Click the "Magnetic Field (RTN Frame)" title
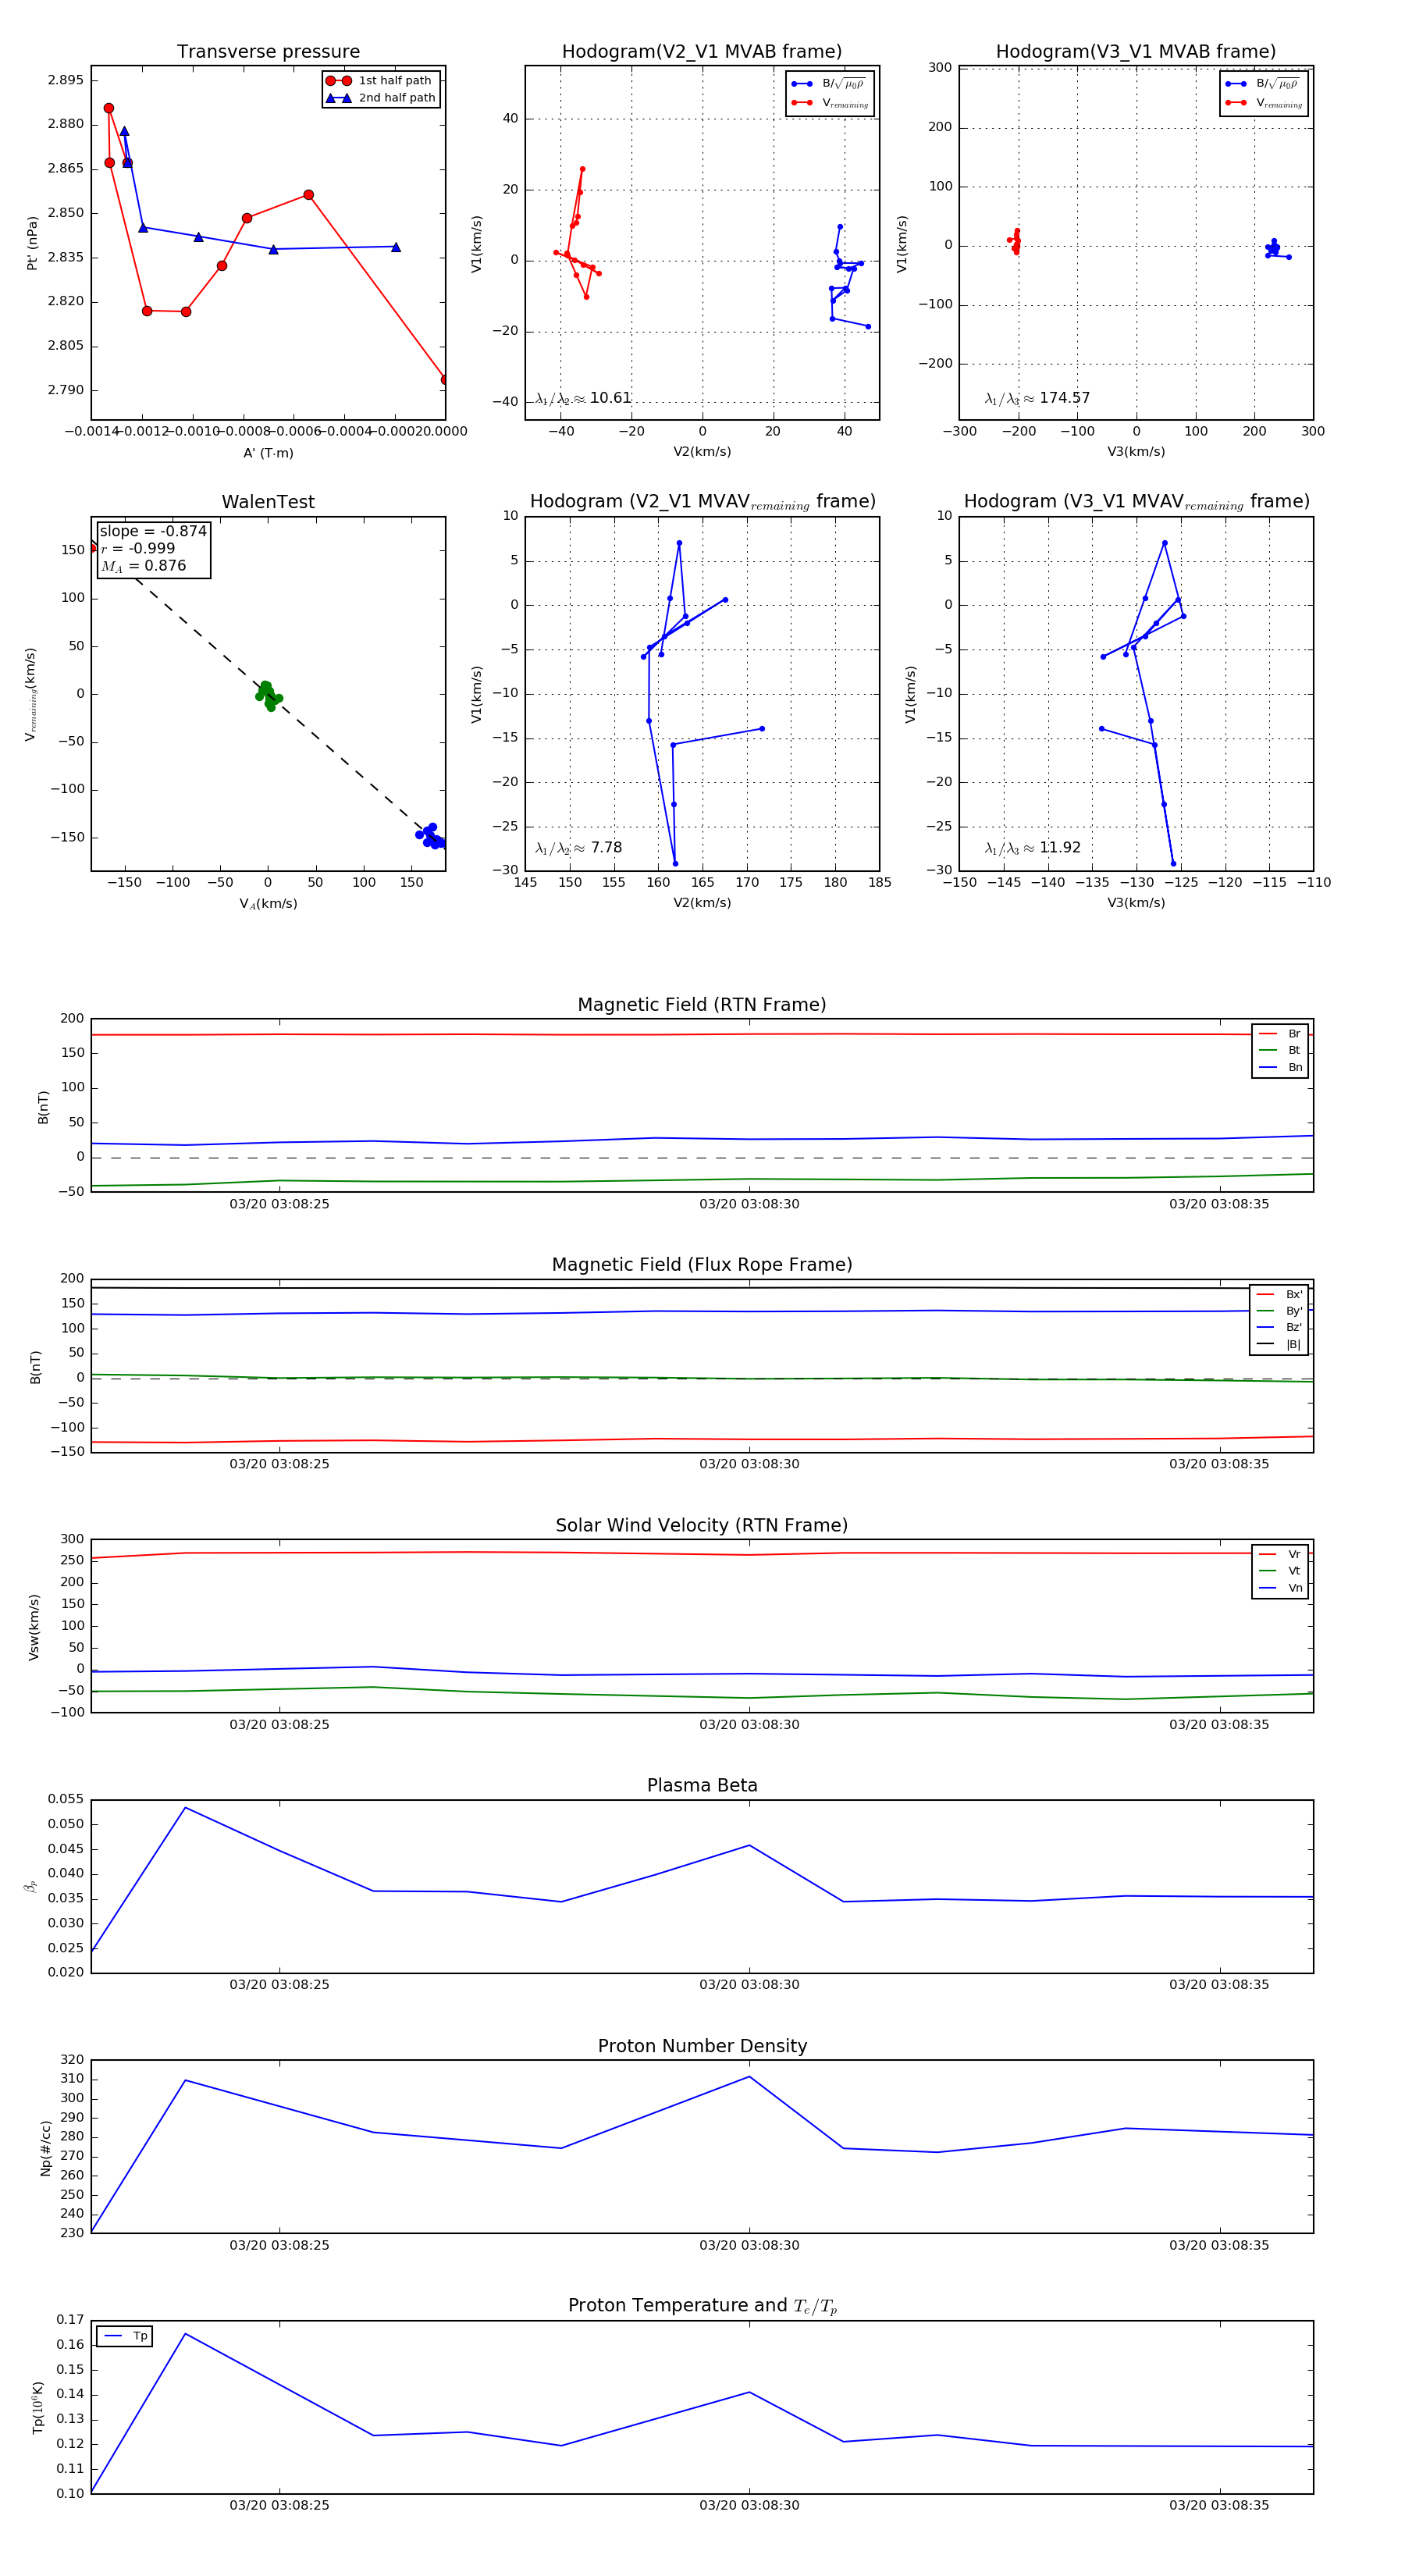 [702, 1005]
